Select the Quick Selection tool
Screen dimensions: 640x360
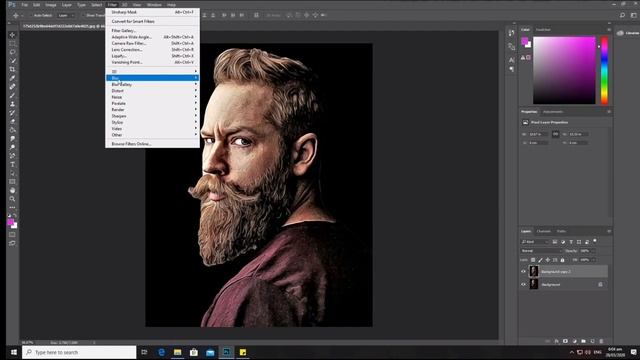(12, 61)
